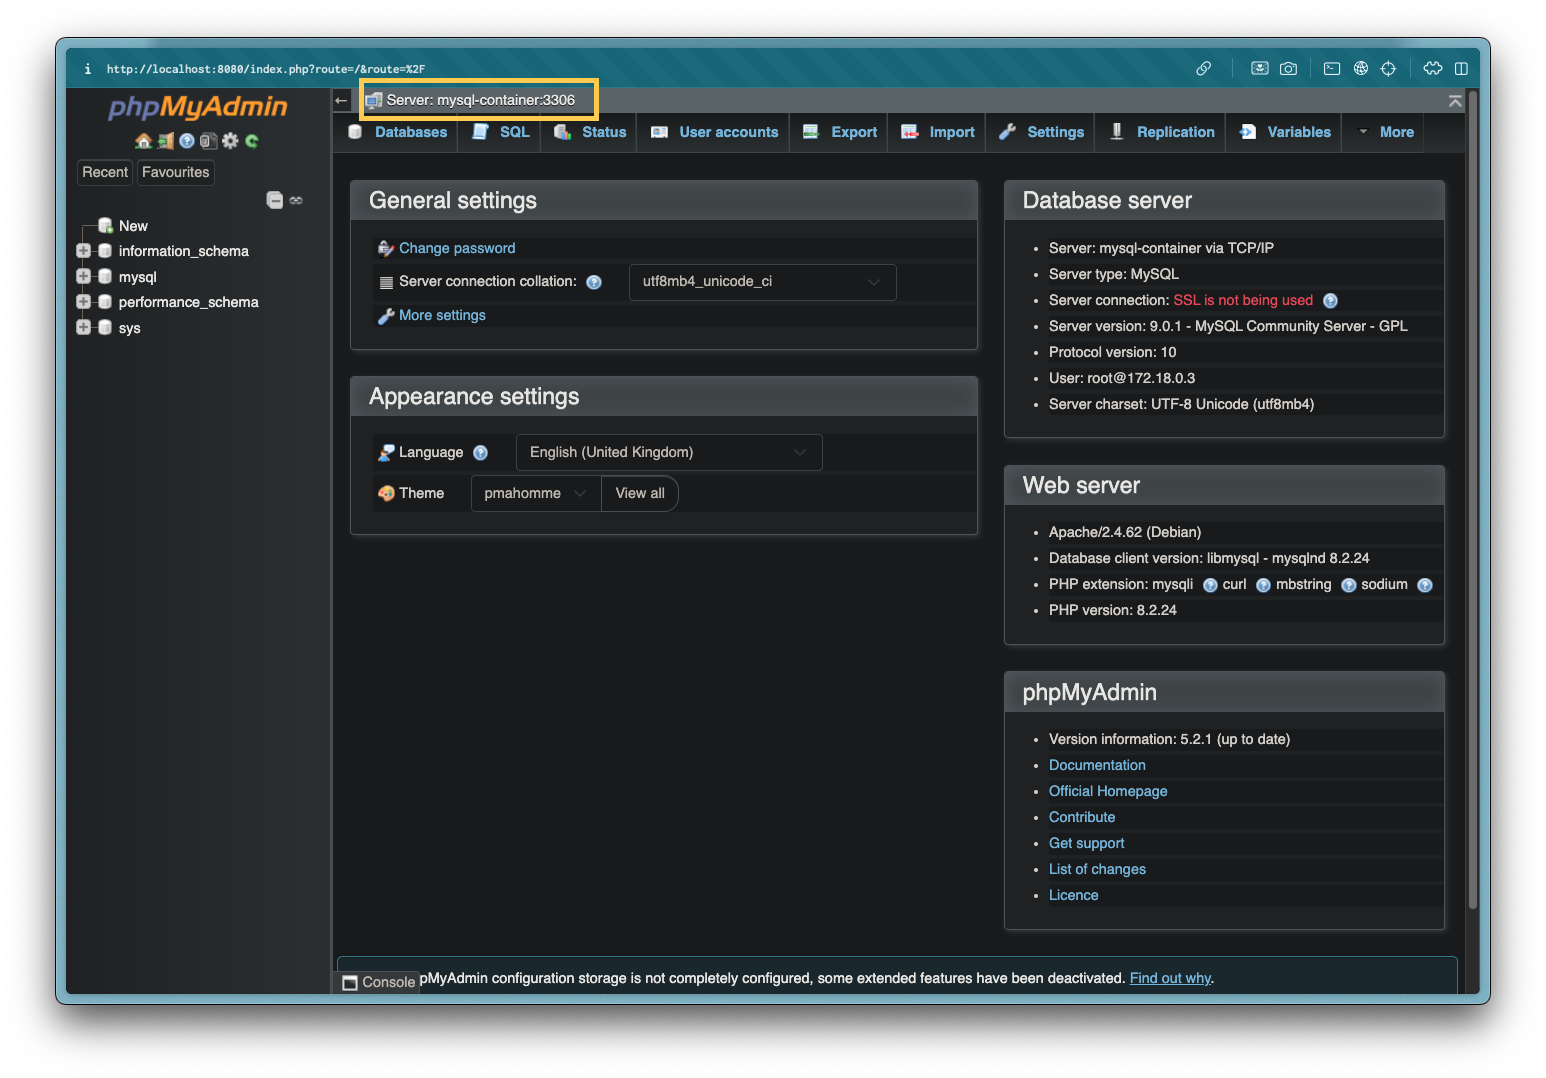Click help icon after mbstring extension
Image resolution: width=1546 pixels, height=1078 pixels.
(1348, 585)
